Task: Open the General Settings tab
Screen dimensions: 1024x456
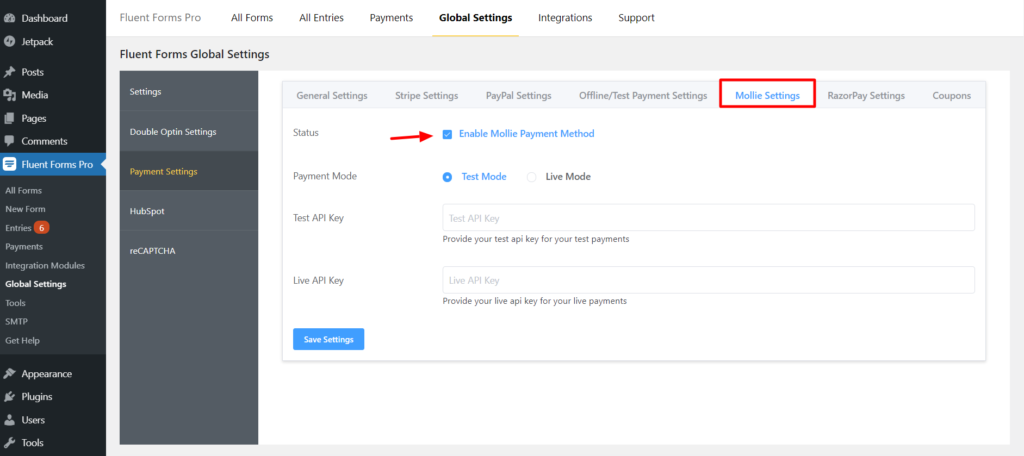Action: click(332, 95)
